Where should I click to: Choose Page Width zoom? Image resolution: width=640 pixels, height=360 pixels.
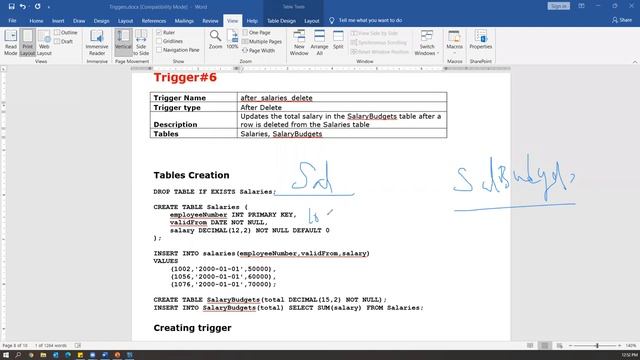tap(258, 50)
